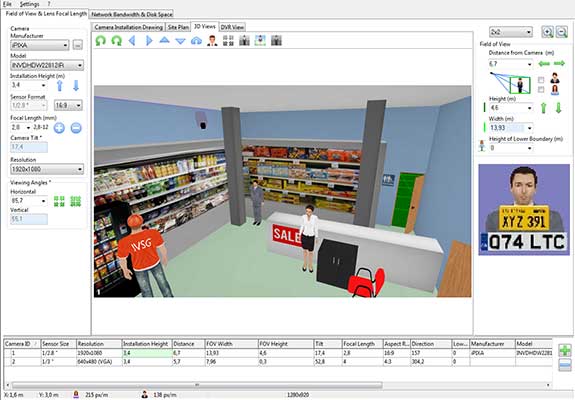Move 3D view up with arrow

click(x=165, y=40)
